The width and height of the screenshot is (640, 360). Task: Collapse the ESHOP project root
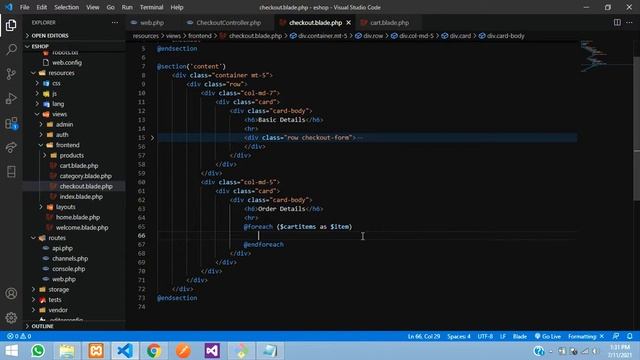(40, 46)
